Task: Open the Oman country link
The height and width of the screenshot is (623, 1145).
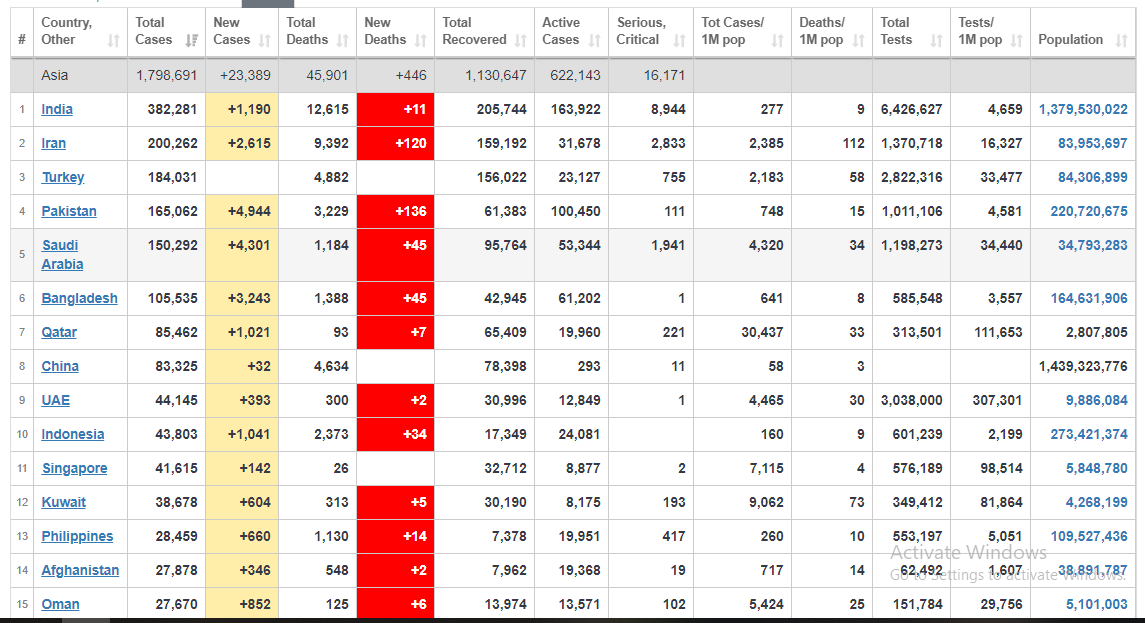Action: [61, 604]
